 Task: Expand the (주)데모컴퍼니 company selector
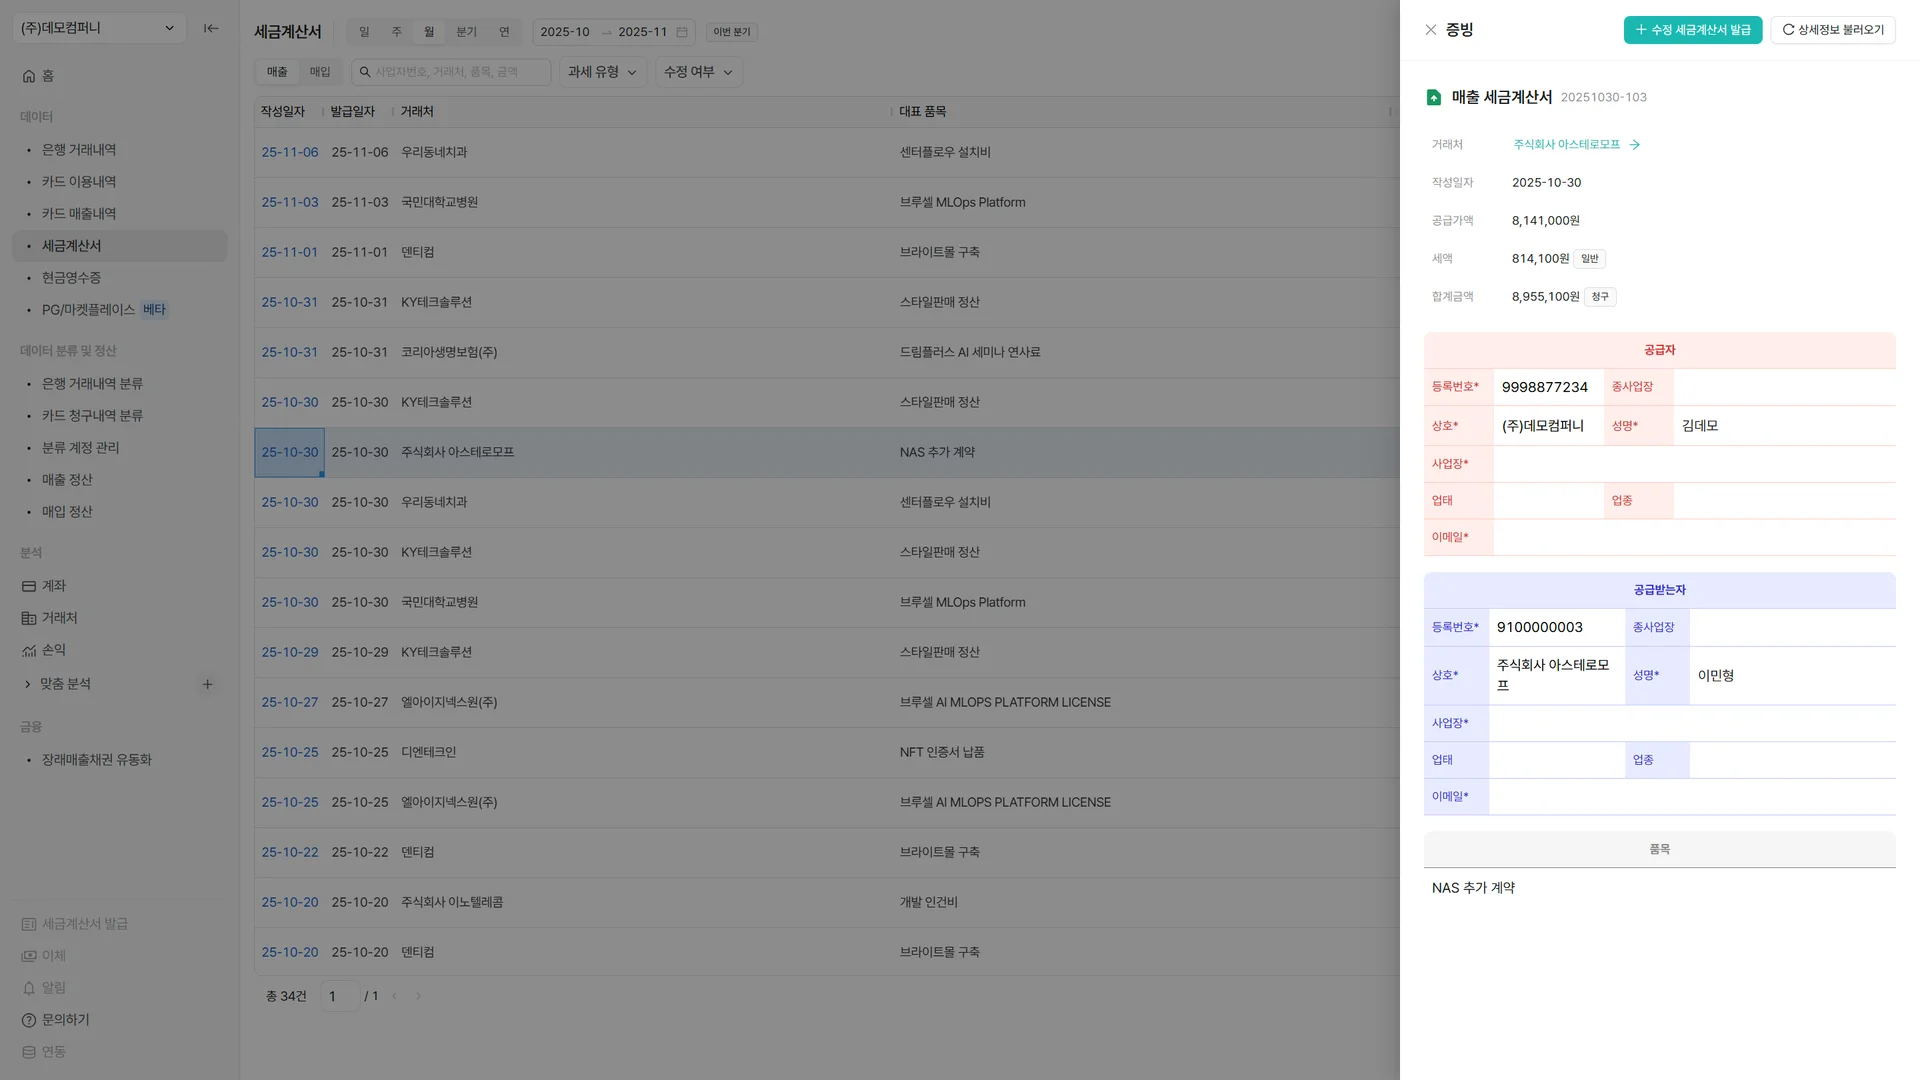click(98, 28)
